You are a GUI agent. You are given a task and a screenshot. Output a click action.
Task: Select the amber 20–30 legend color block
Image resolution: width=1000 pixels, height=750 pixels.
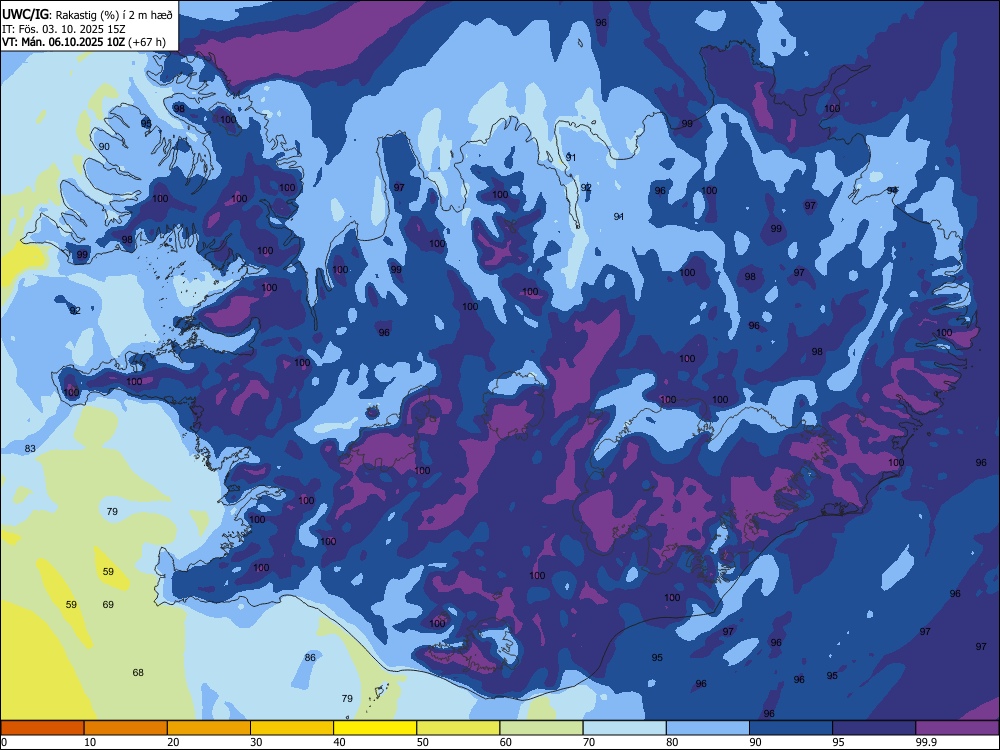[209, 728]
